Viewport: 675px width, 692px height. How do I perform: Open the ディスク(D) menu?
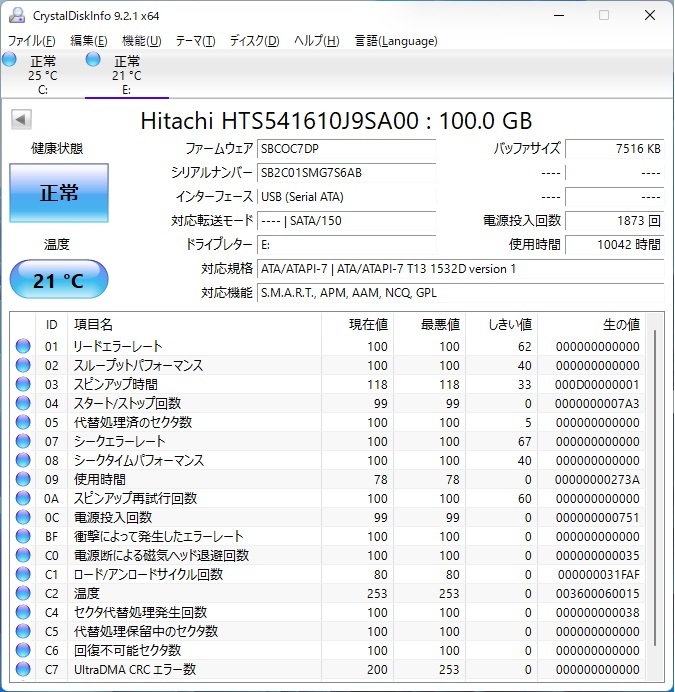coord(255,41)
